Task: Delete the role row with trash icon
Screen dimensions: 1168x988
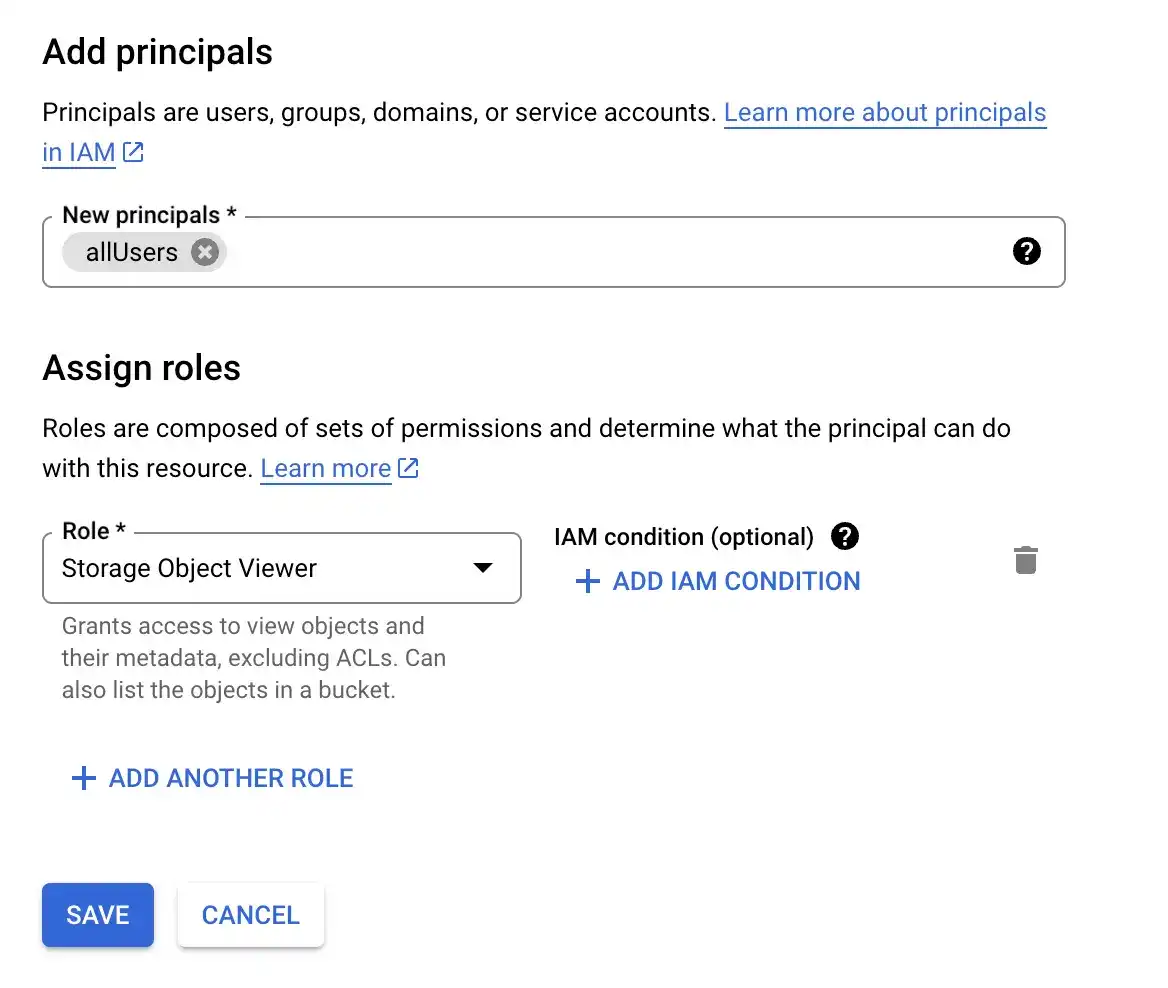Action: pyautogui.click(x=1026, y=560)
